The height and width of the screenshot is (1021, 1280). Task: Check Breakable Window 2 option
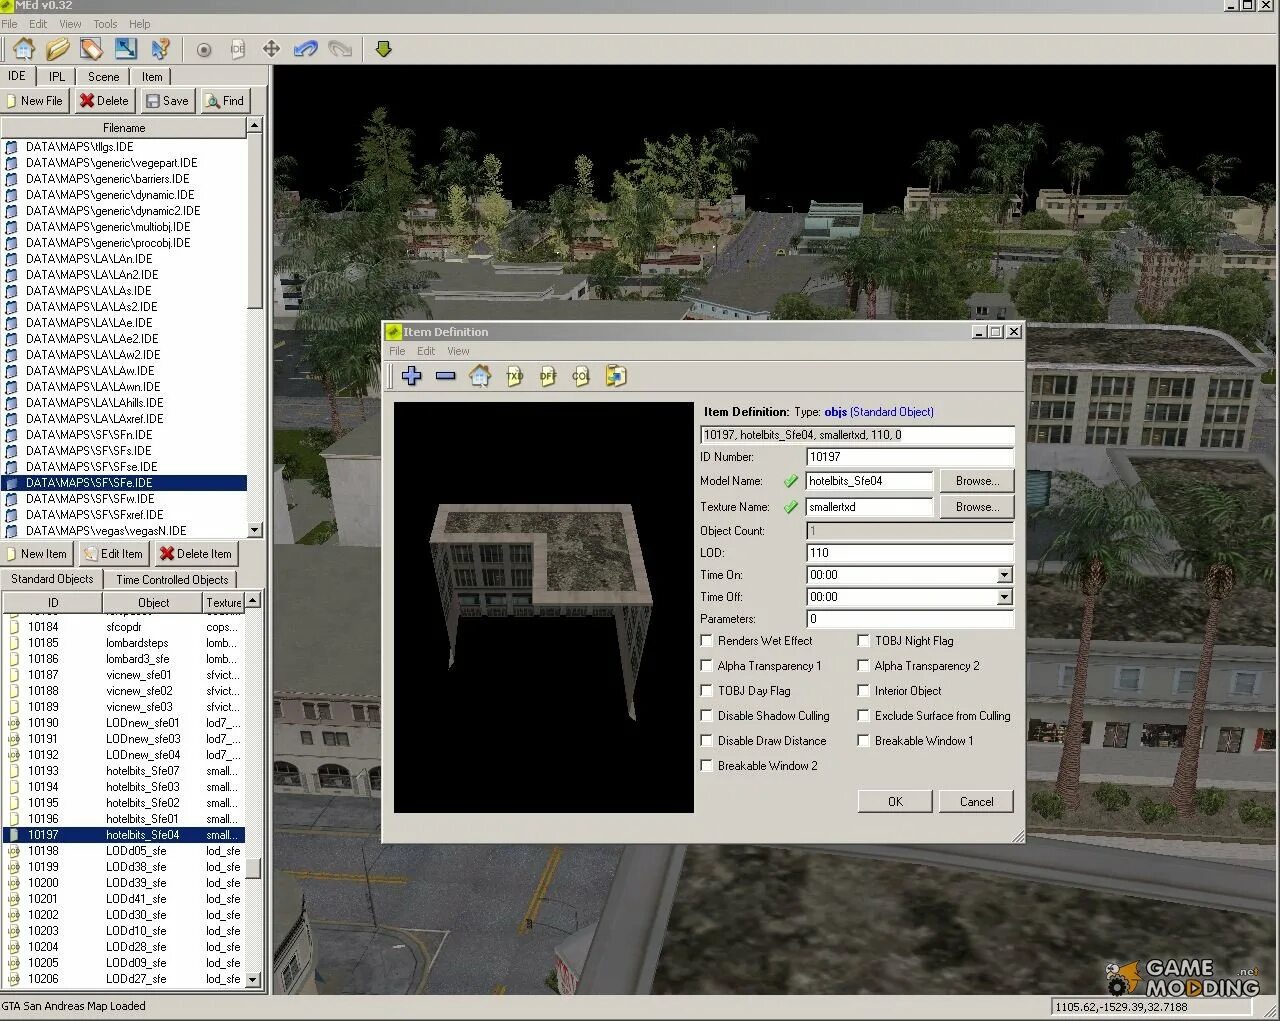pyautogui.click(x=707, y=766)
